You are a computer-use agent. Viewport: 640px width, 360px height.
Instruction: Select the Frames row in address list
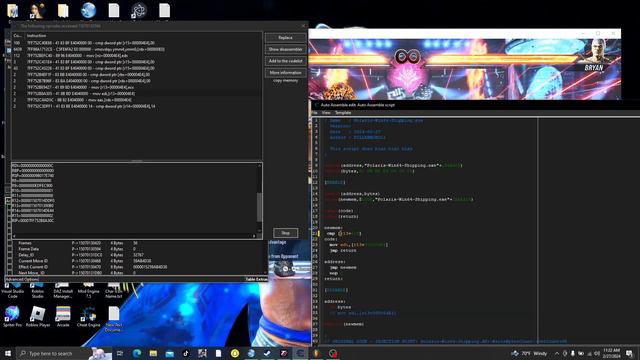(137, 243)
